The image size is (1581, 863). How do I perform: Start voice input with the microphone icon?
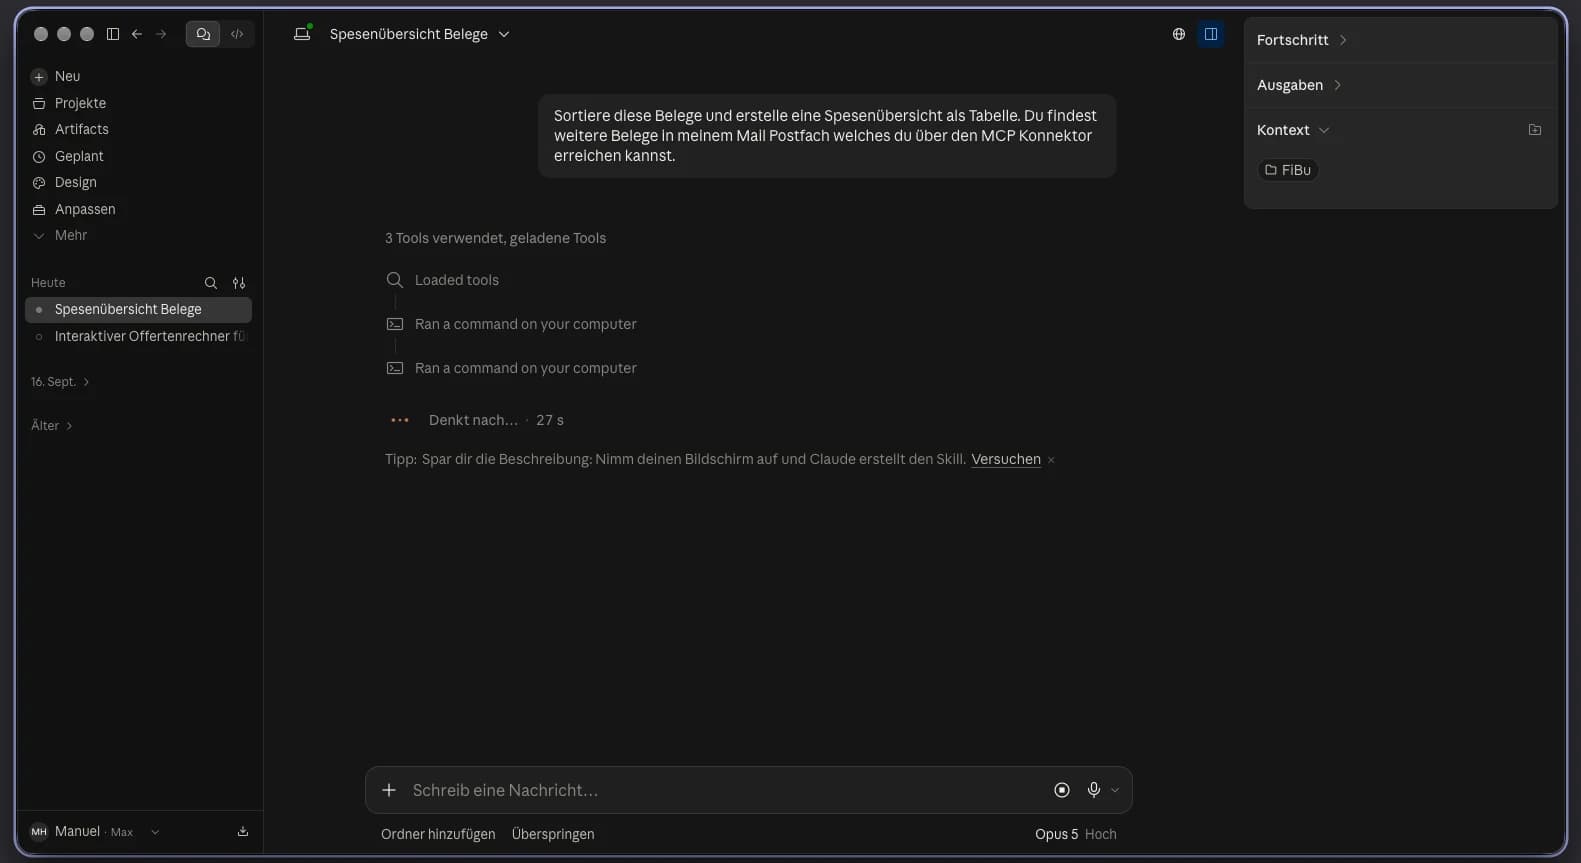click(x=1094, y=790)
